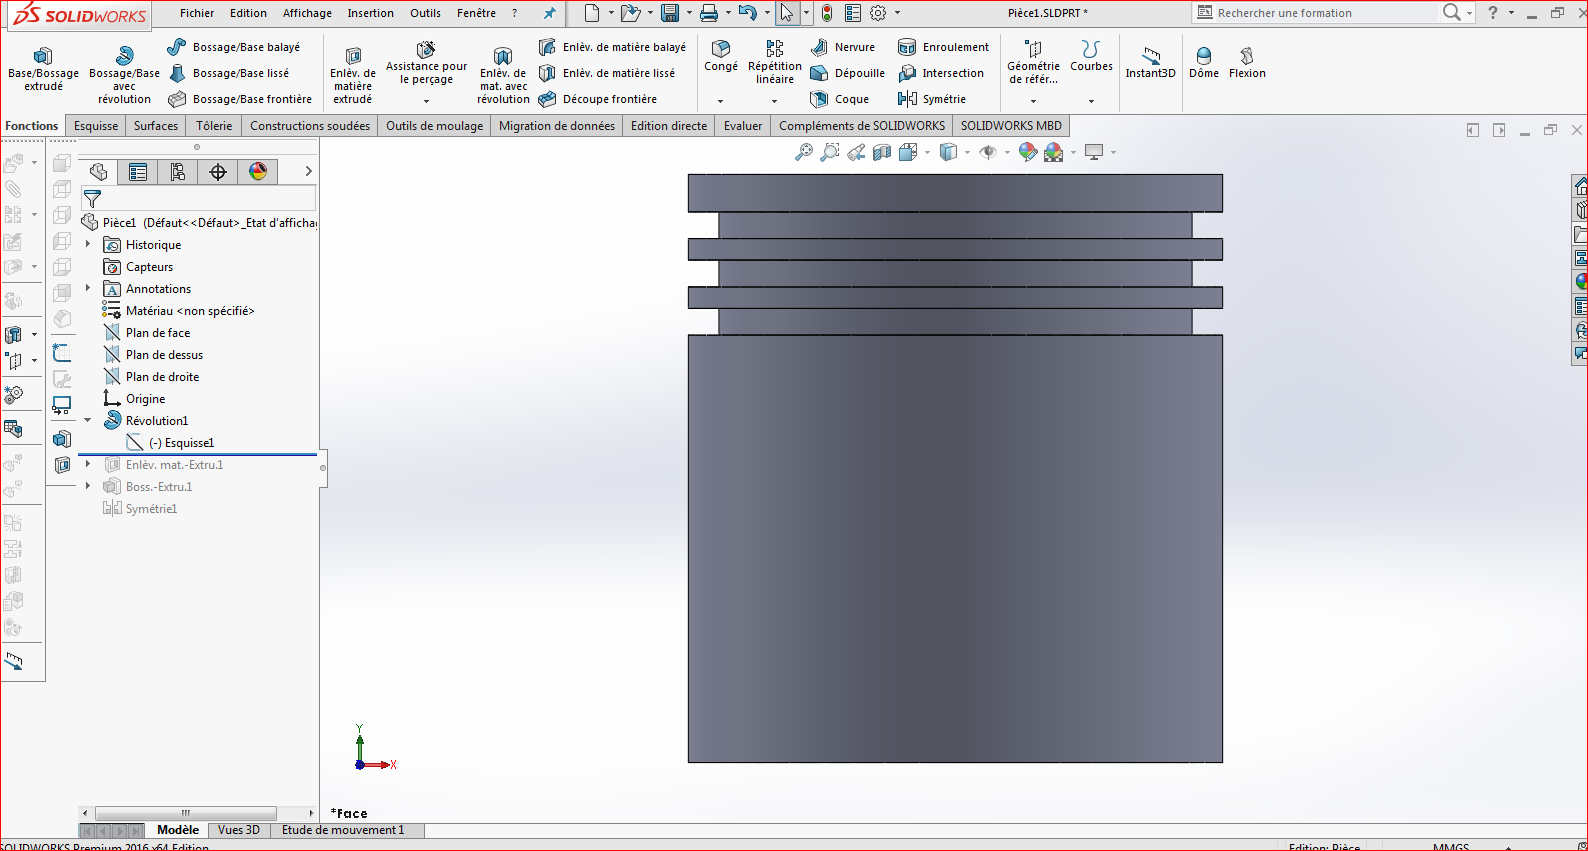Switch to Constructions soudées tab
1588x851 pixels.
coord(310,126)
